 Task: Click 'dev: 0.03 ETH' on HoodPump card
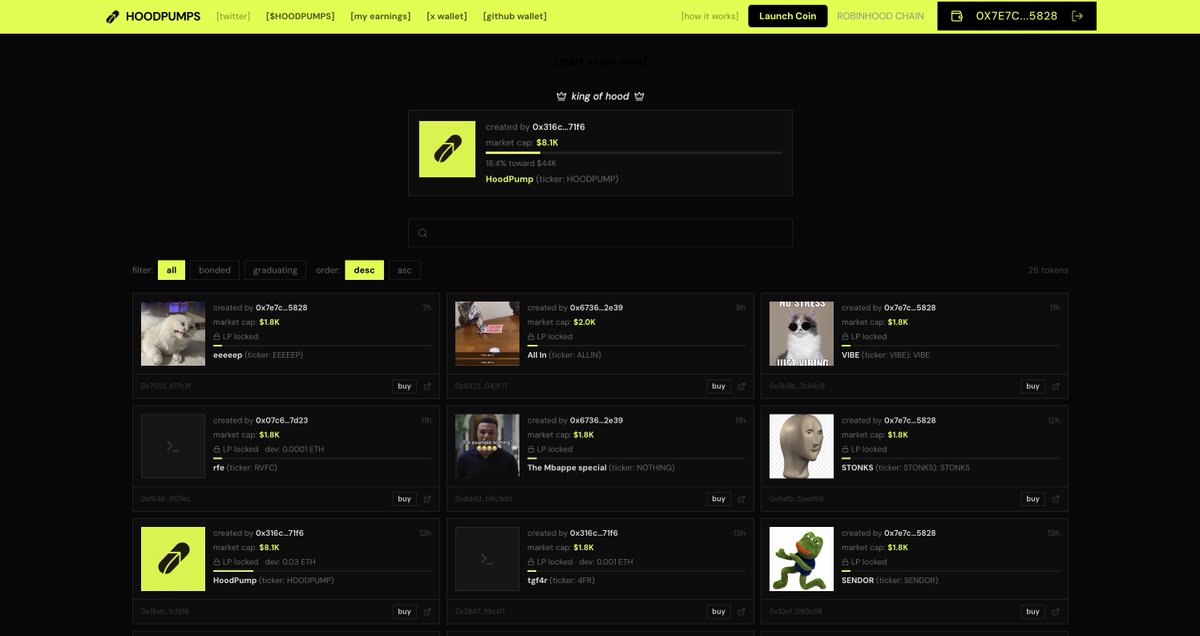tap(290, 562)
